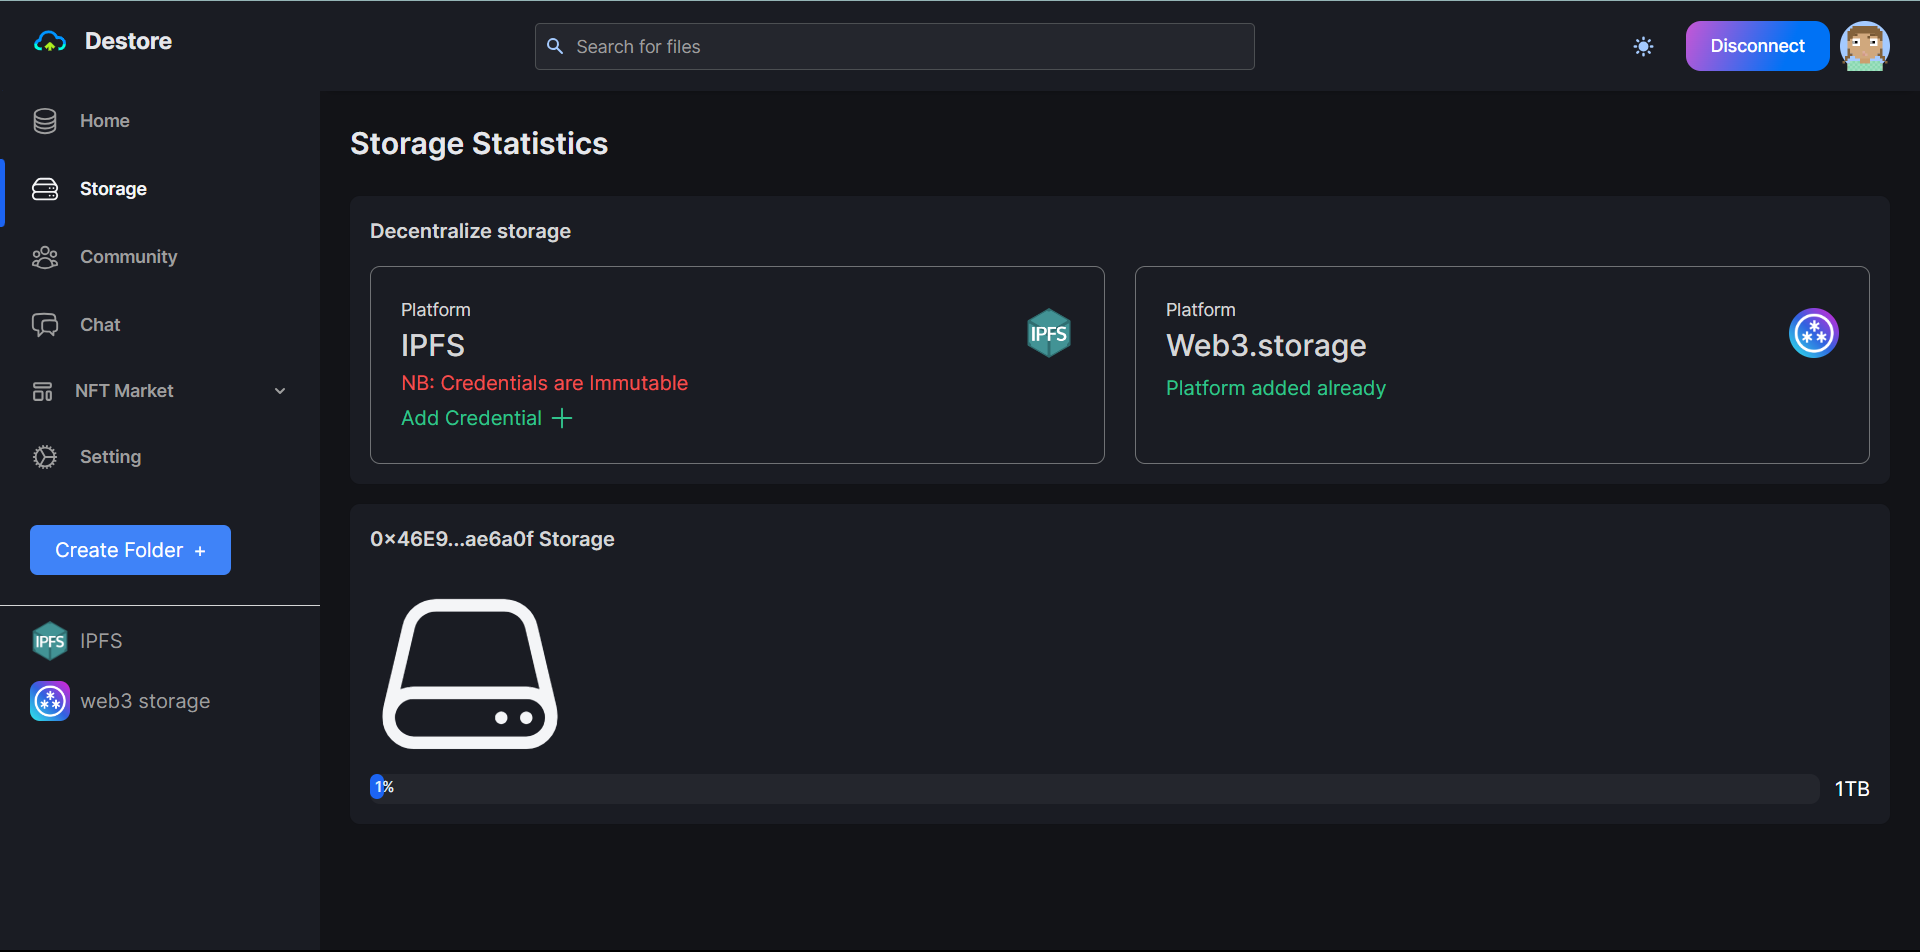Click the IPFS logo in the platform card

pyautogui.click(x=1049, y=333)
